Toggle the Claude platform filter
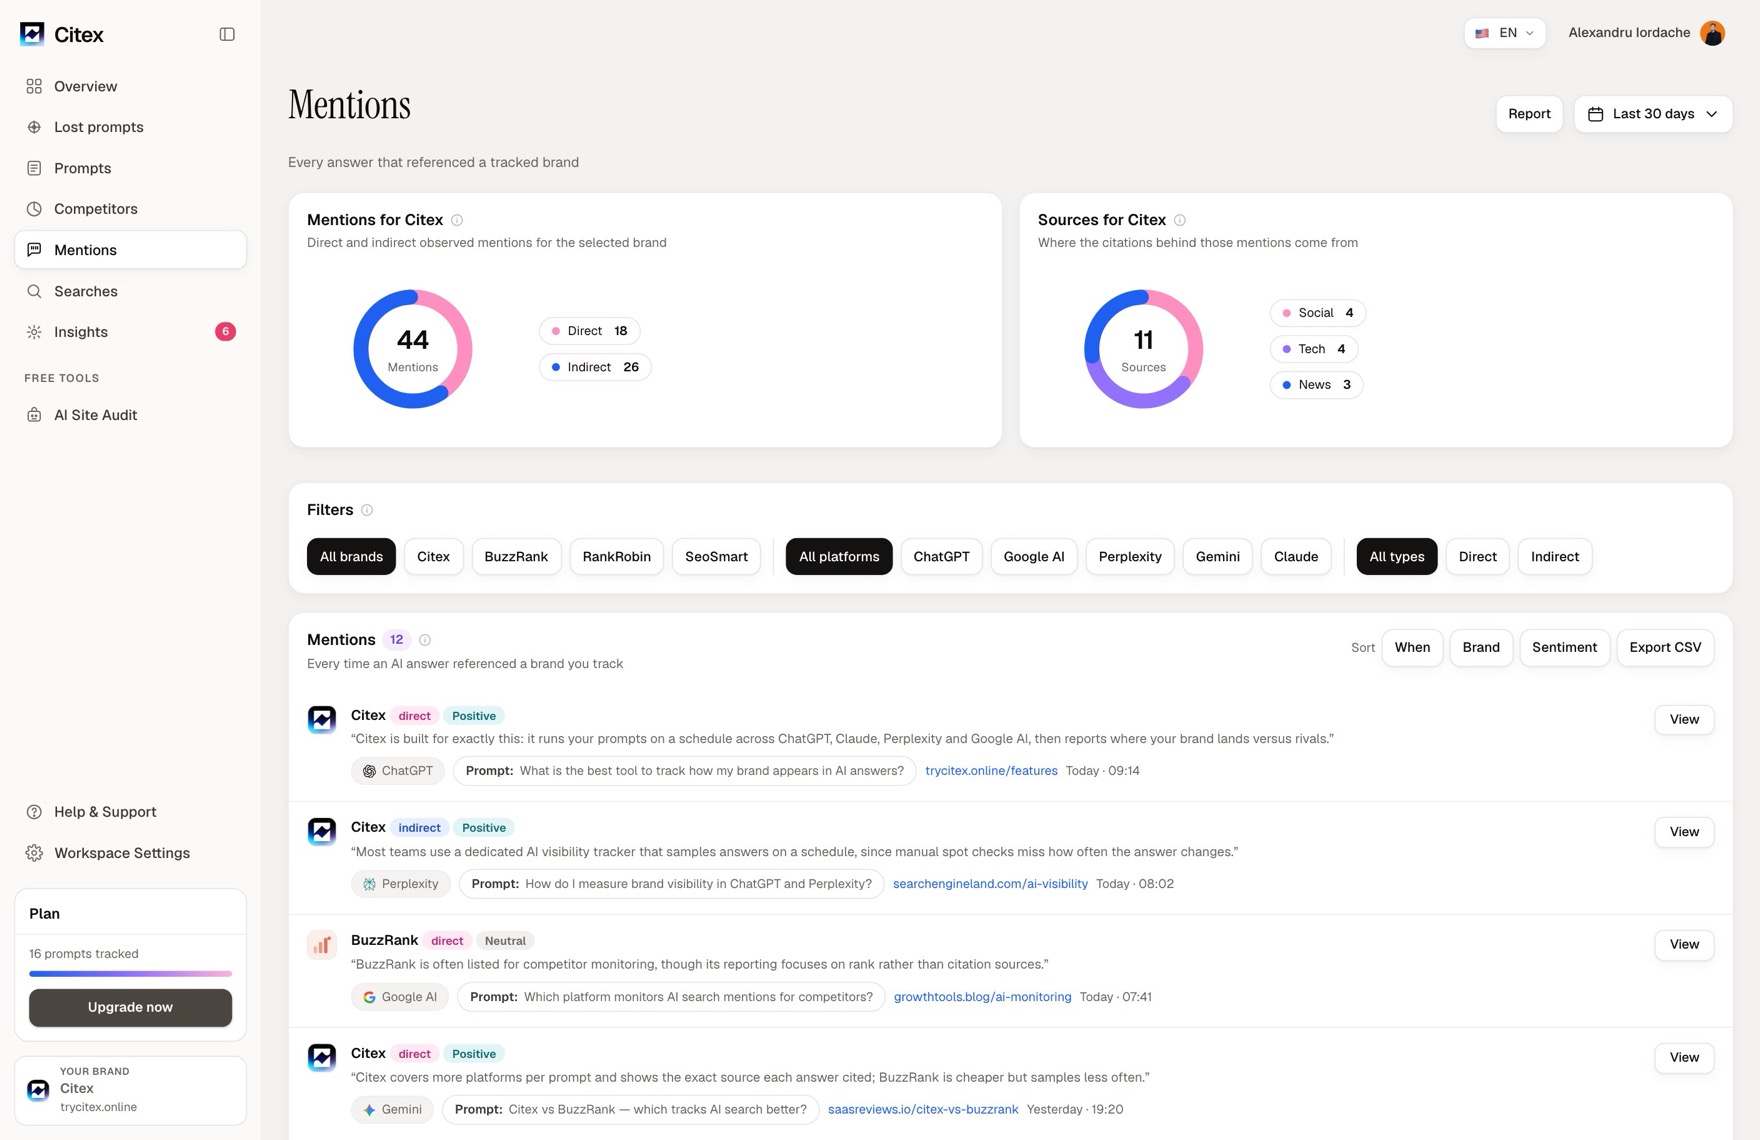1760x1140 pixels. point(1296,557)
